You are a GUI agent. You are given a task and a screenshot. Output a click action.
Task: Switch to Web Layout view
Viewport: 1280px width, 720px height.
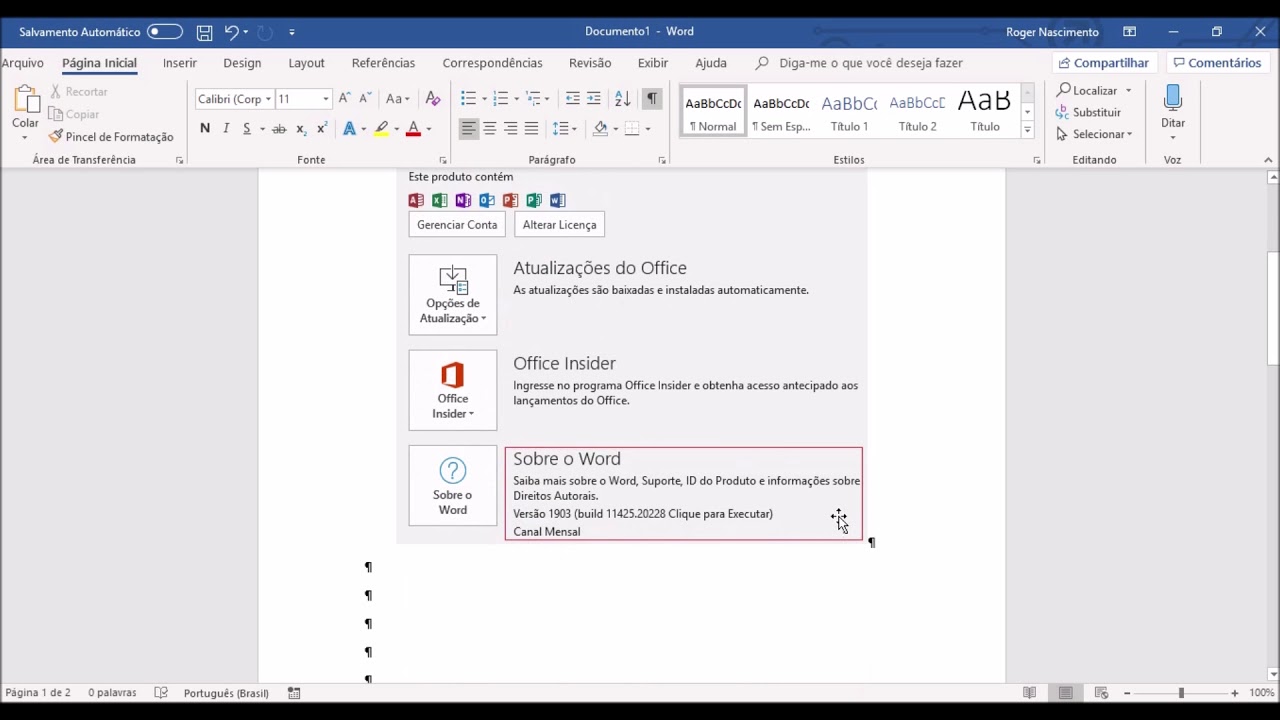click(1101, 693)
